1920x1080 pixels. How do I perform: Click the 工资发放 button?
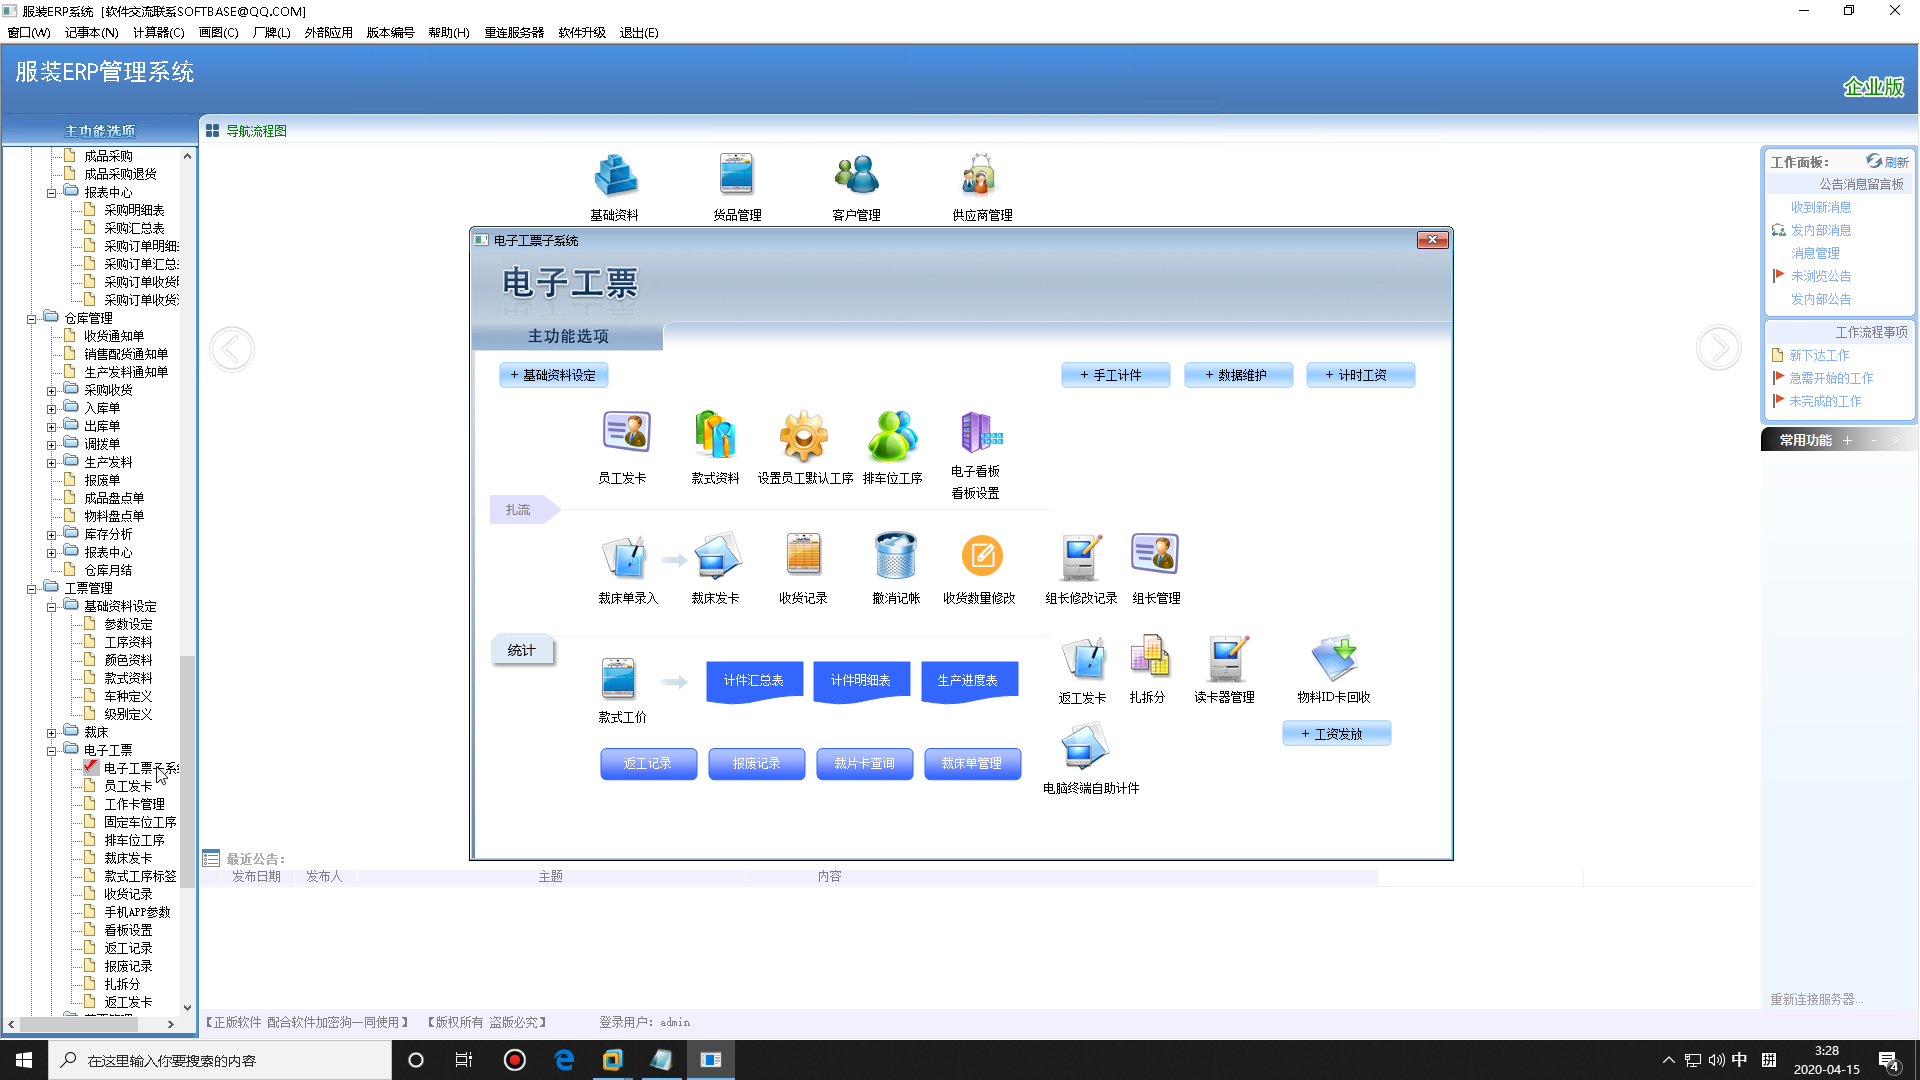[1336, 734]
